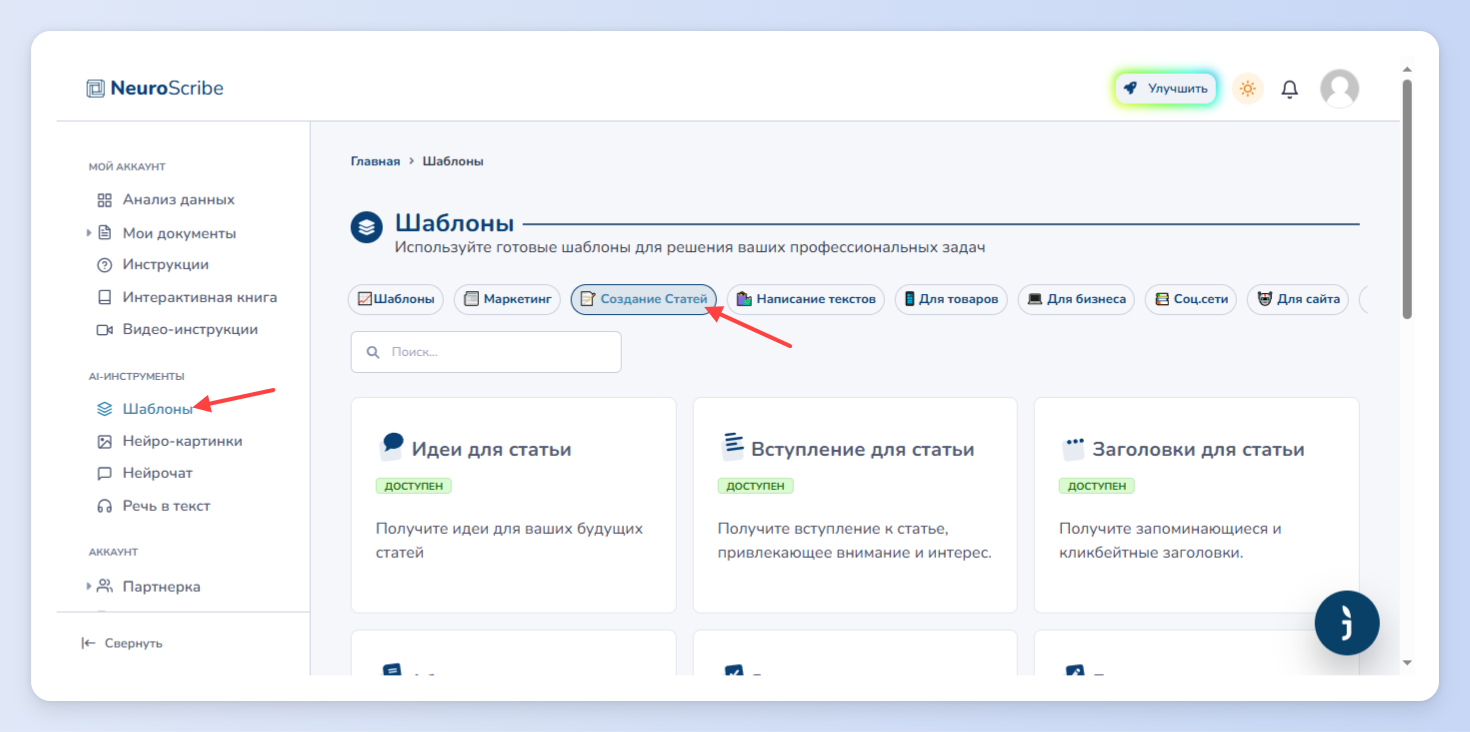Click the magnifier icon in search
This screenshot has height=732, width=1470.
click(373, 352)
